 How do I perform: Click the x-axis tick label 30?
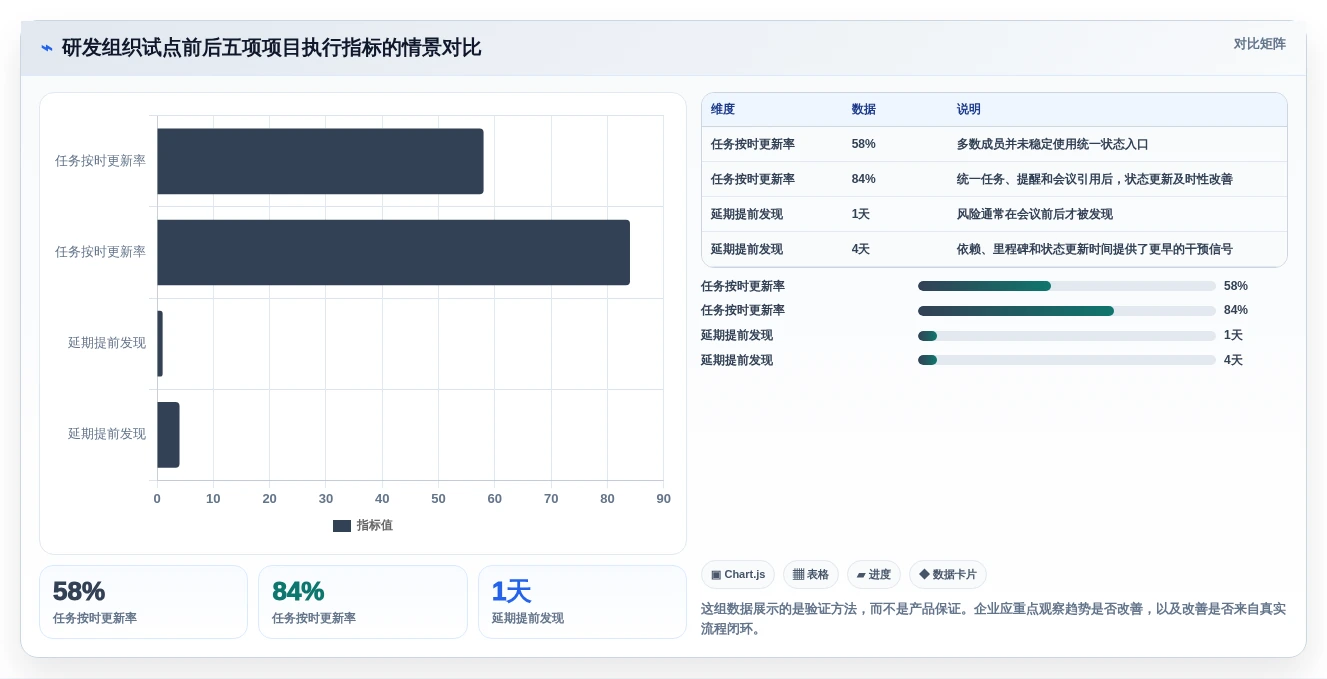tap(326, 498)
